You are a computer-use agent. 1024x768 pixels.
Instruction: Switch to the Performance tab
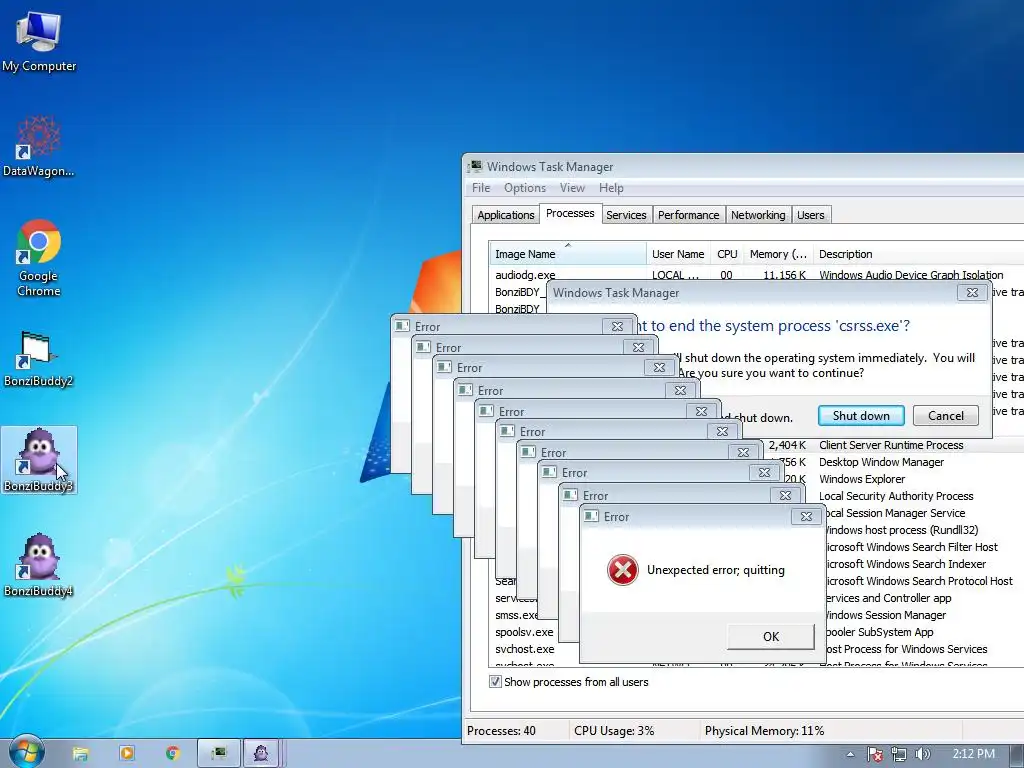(x=688, y=215)
